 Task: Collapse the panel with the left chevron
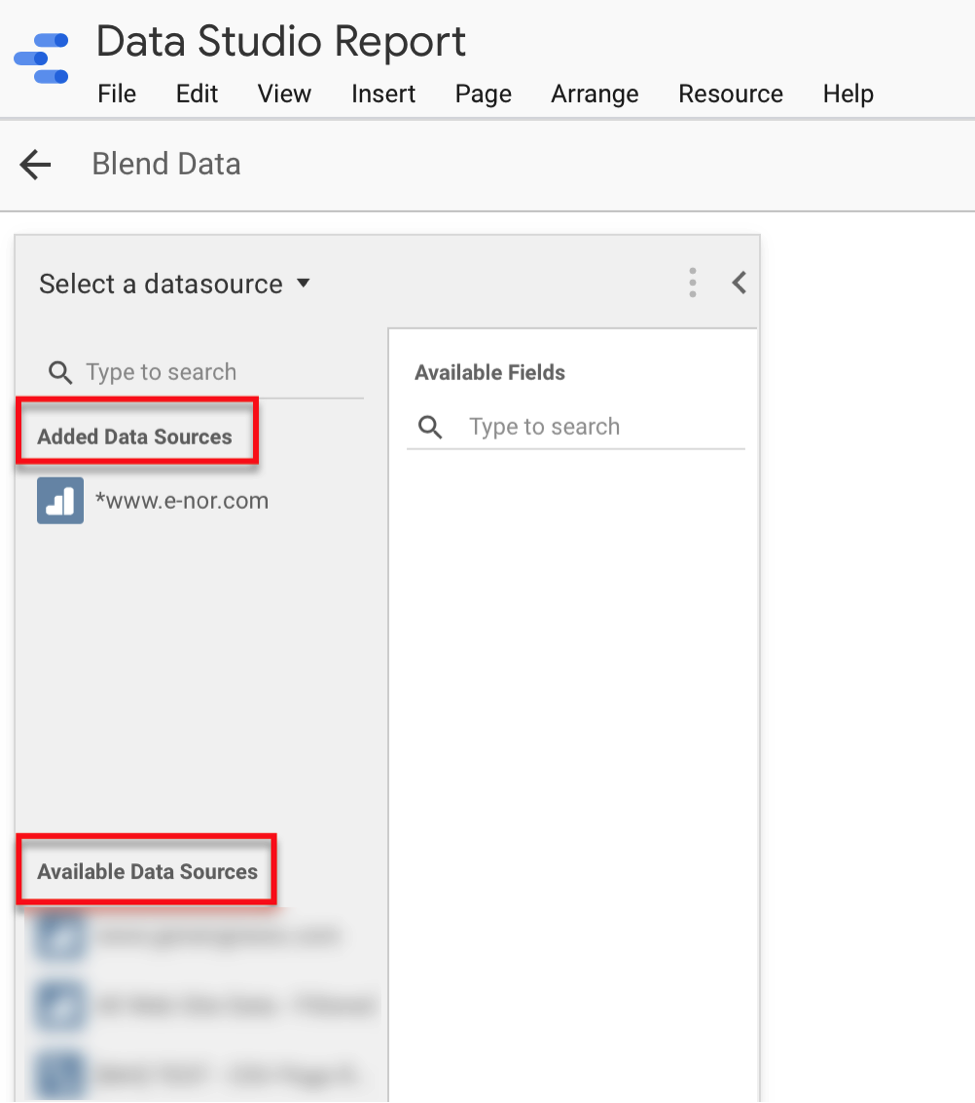coord(739,283)
